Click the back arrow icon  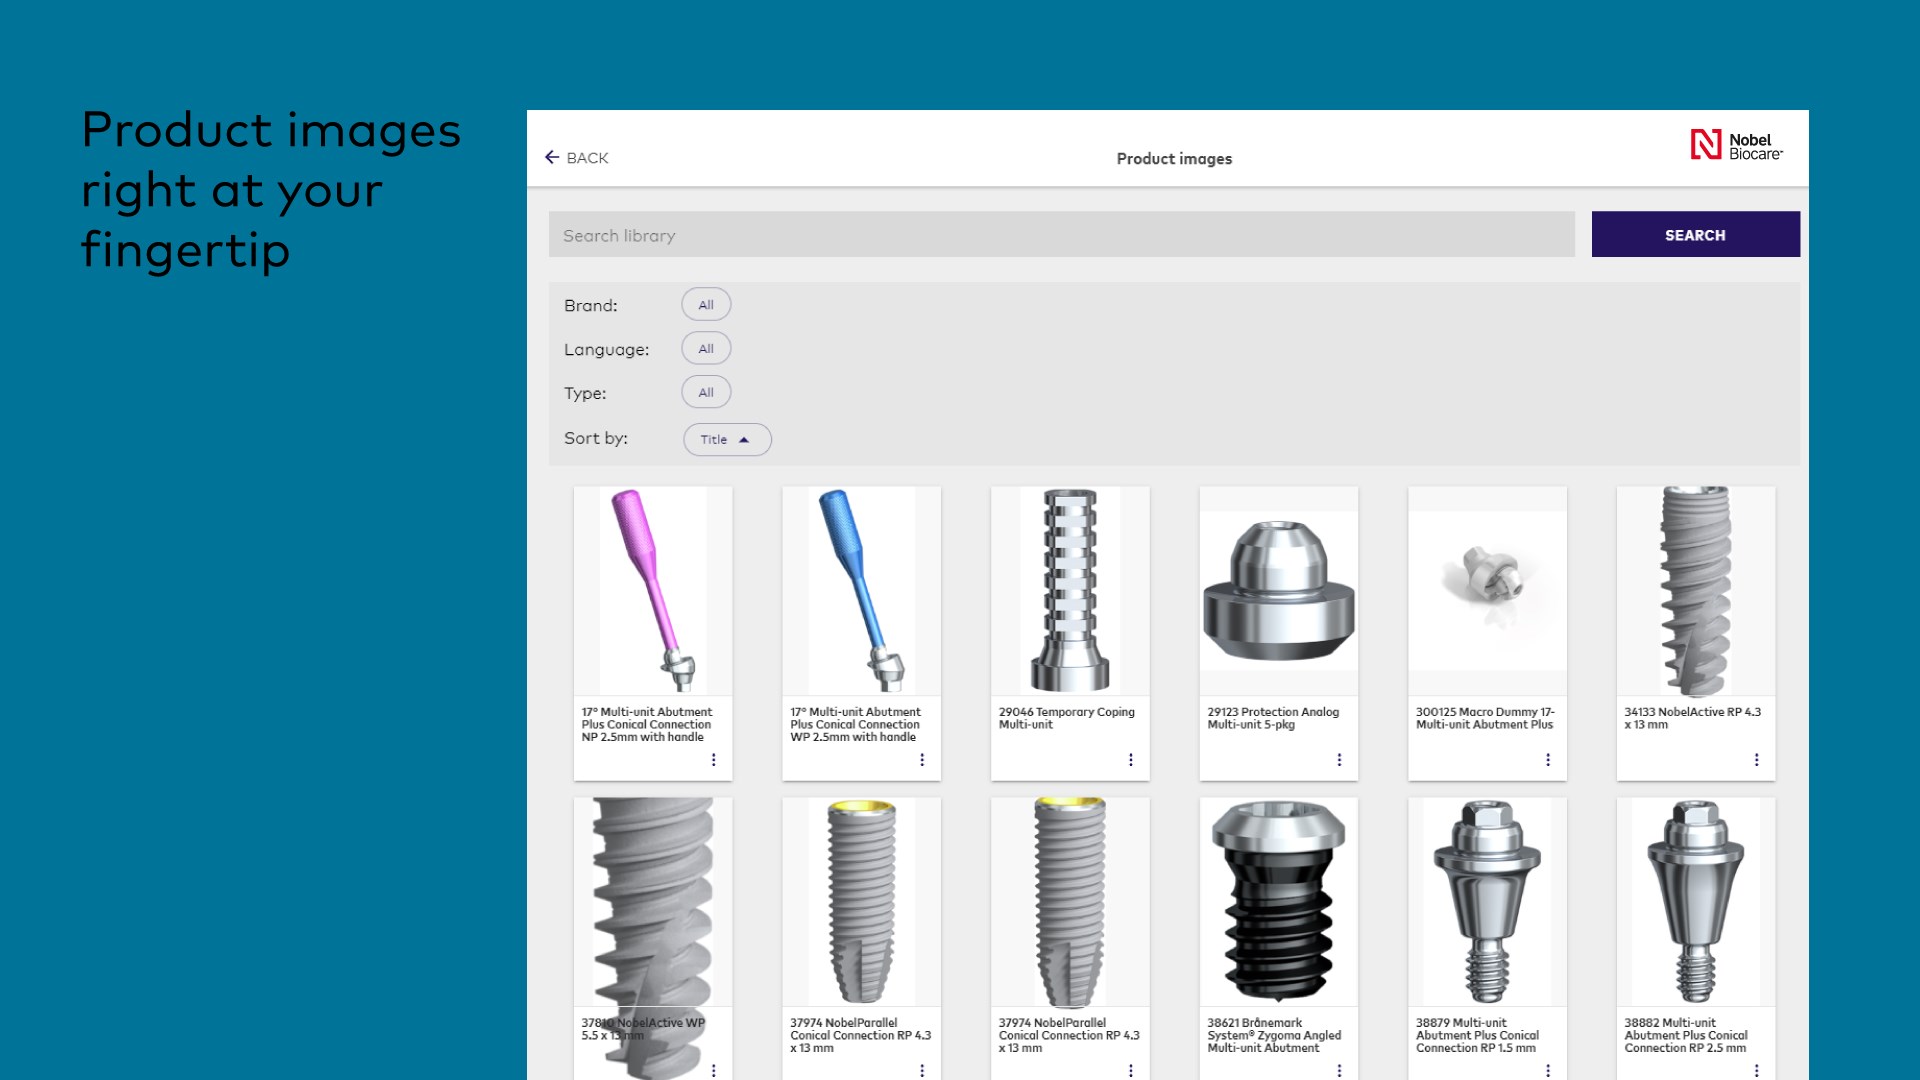[552, 157]
